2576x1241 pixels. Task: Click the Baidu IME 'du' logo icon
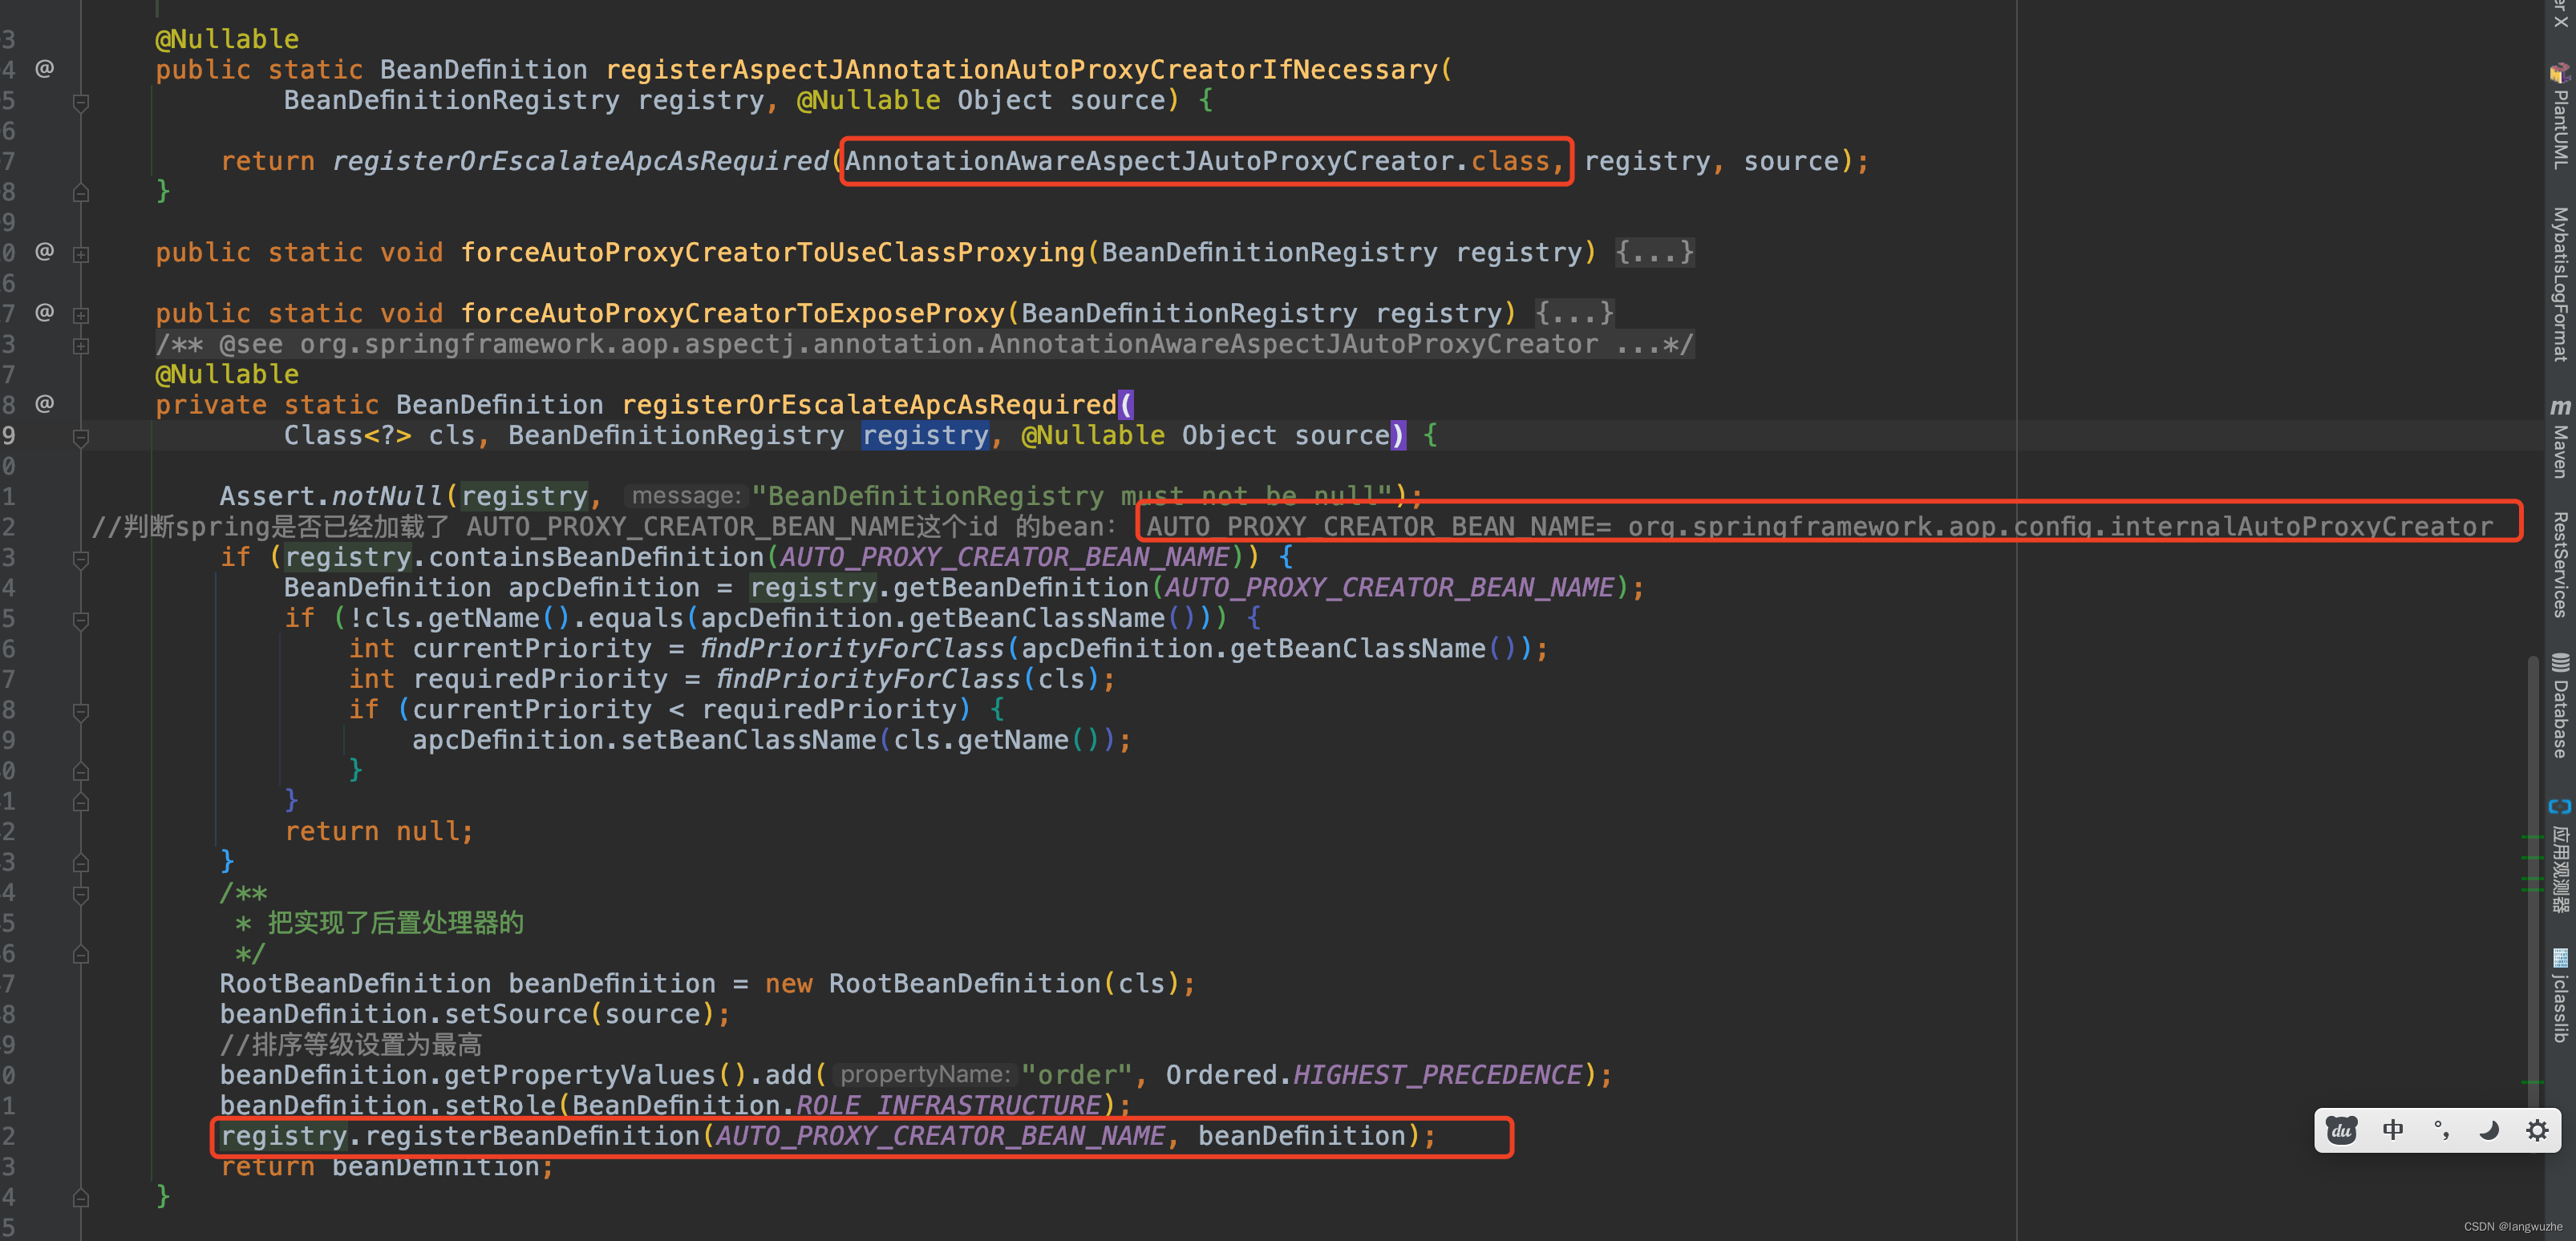[2342, 1130]
